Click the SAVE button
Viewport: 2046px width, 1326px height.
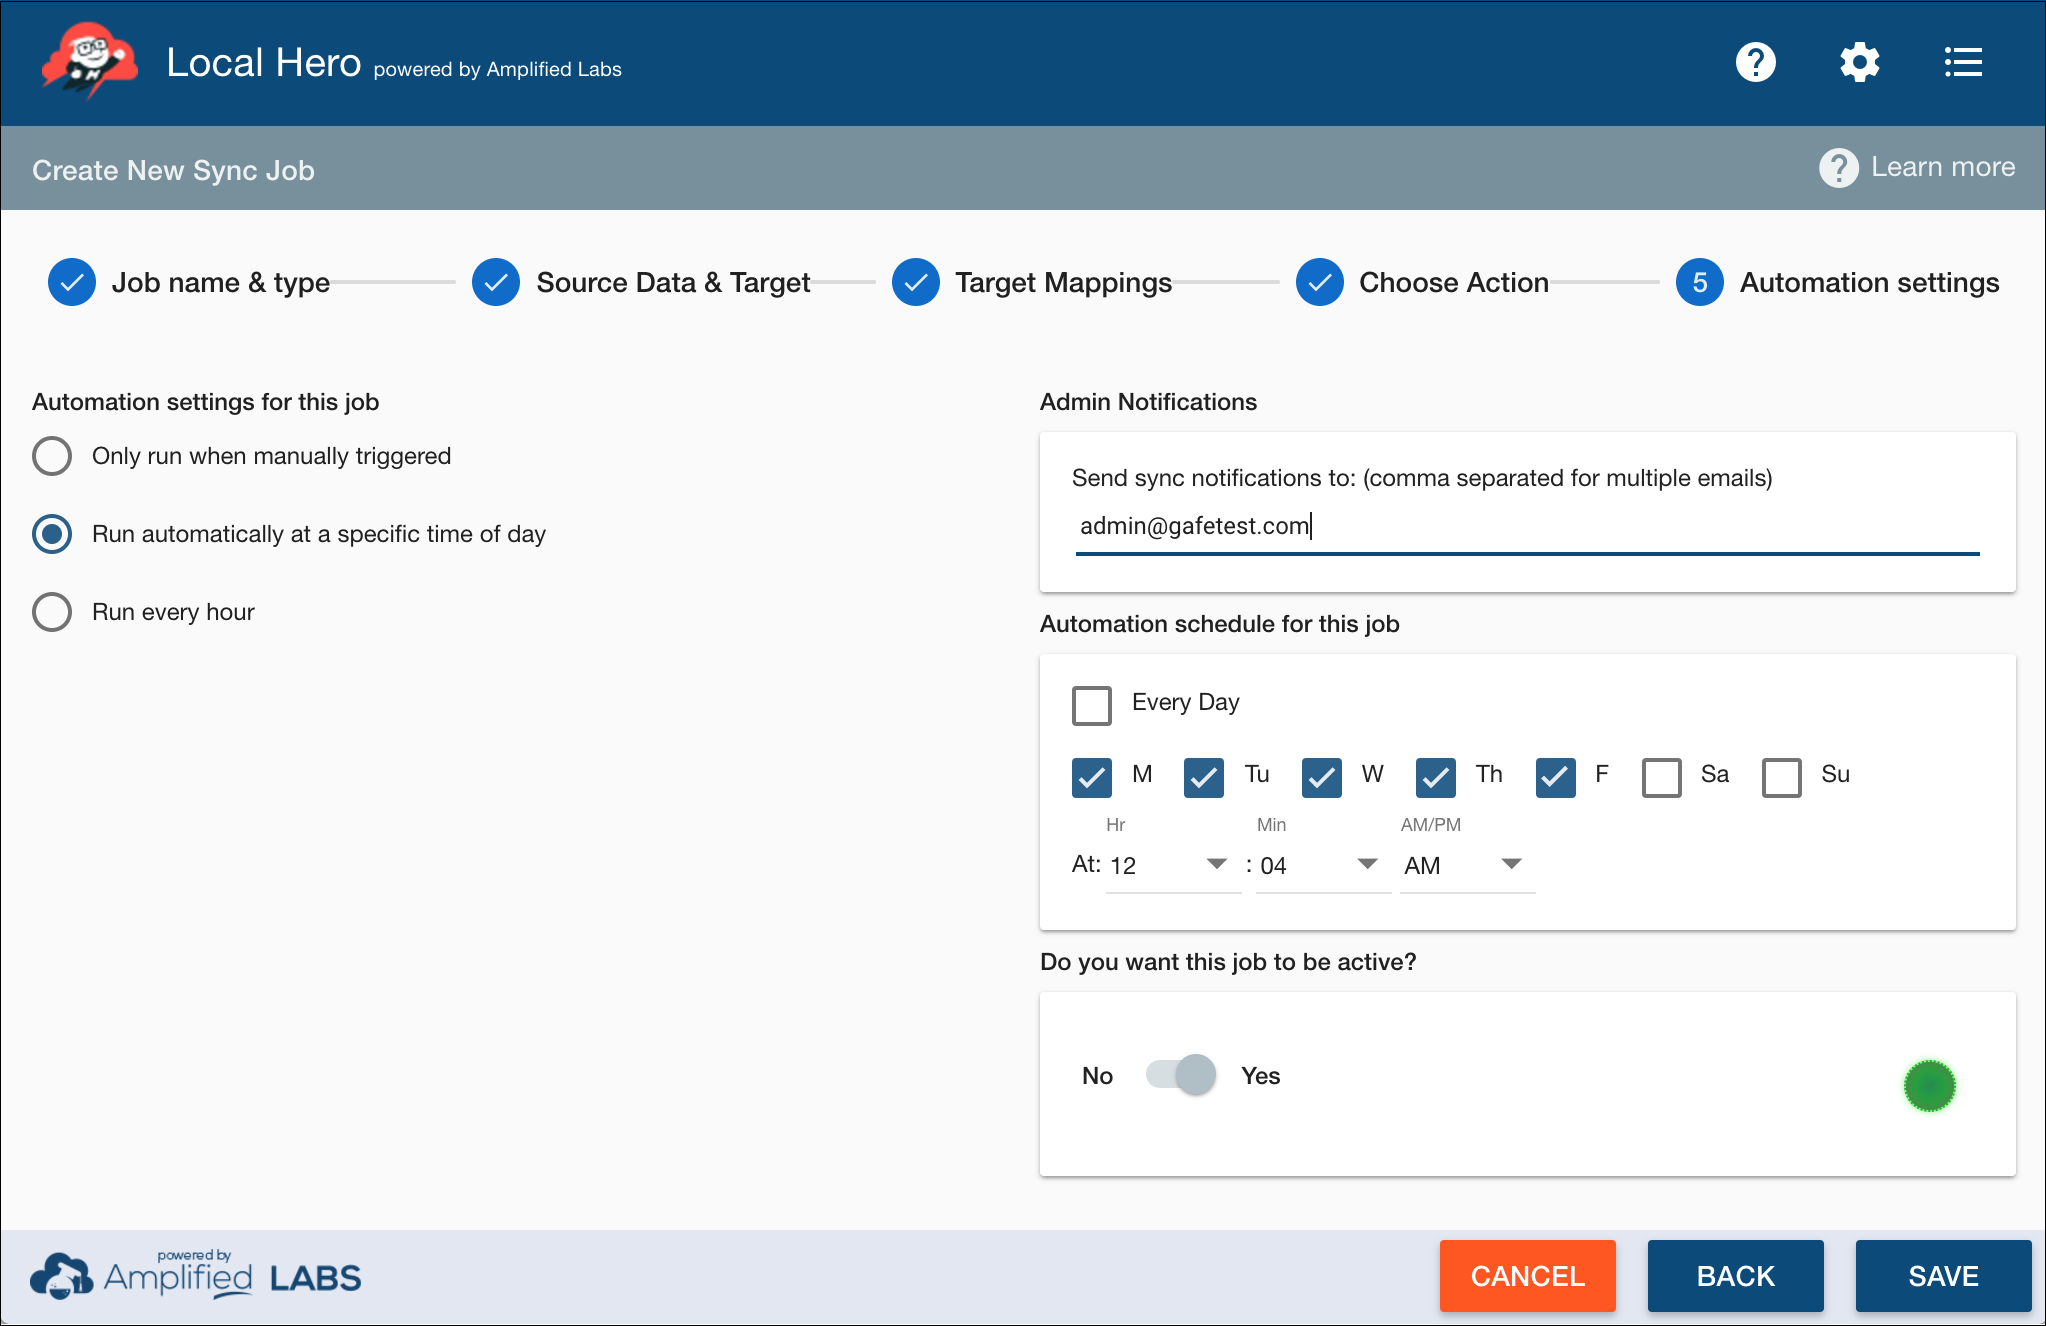click(x=1942, y=1276)
